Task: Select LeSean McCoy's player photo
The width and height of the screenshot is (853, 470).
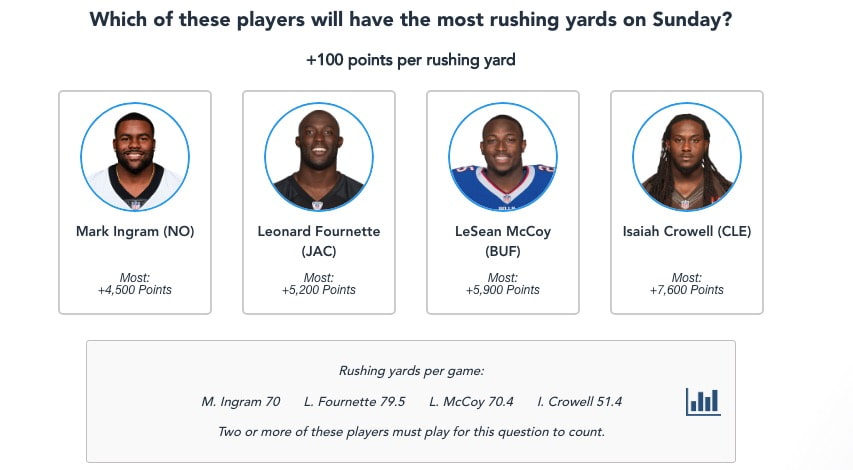Action: tap(503, 157)
